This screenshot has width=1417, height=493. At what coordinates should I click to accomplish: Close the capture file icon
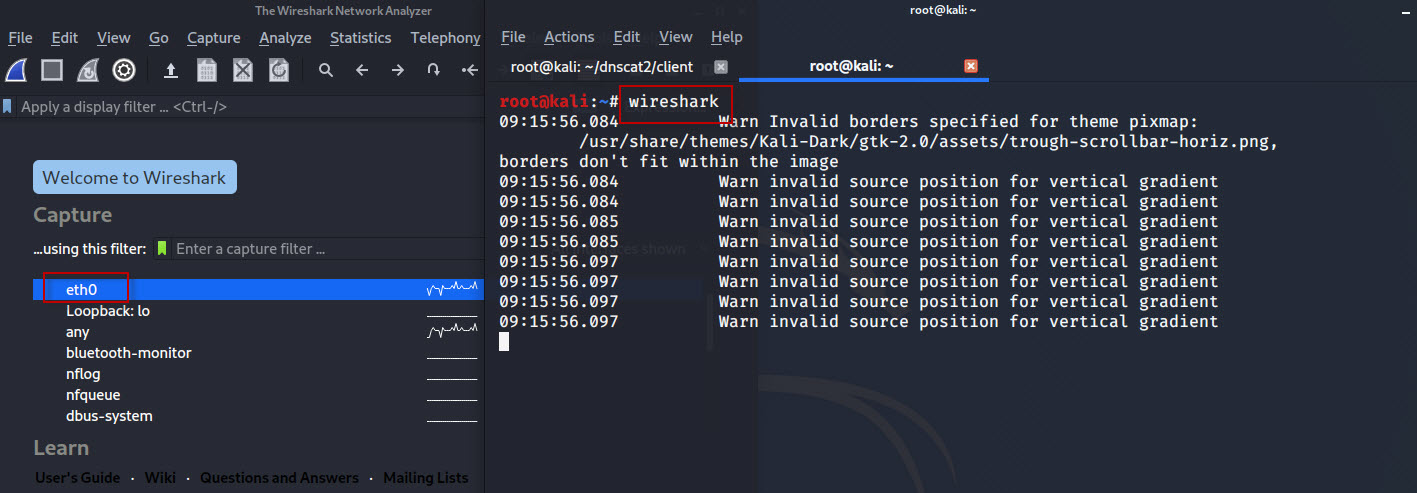243,70
